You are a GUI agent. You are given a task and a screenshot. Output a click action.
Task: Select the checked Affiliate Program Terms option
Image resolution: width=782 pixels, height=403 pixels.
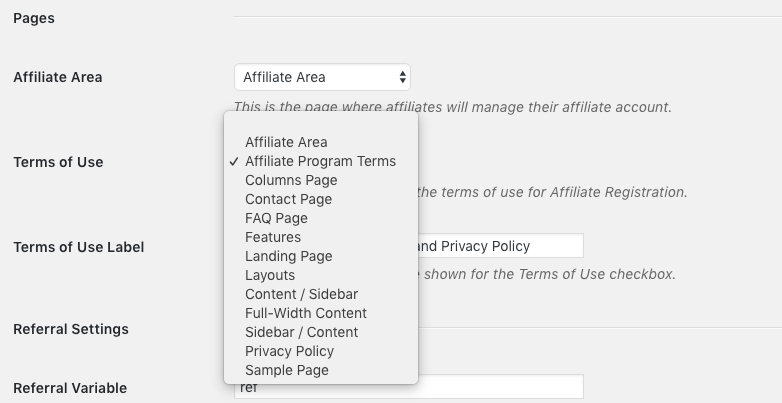[320, 161]
